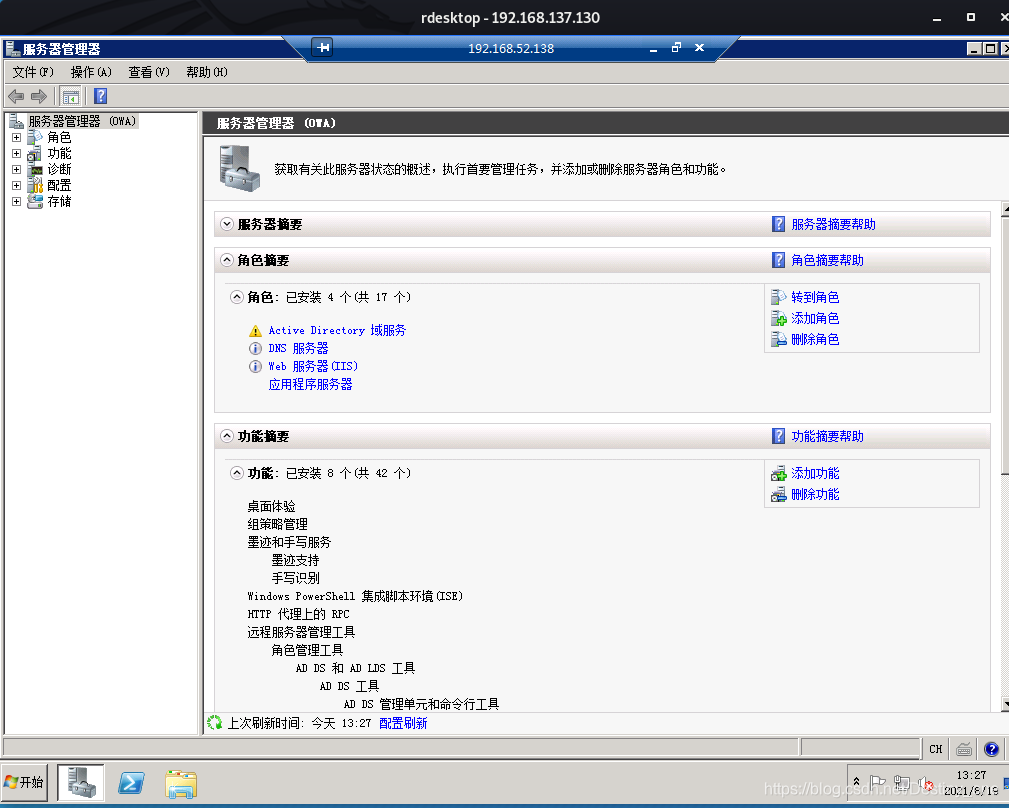Select the 配置 tree node icon

tap(35, 185)
